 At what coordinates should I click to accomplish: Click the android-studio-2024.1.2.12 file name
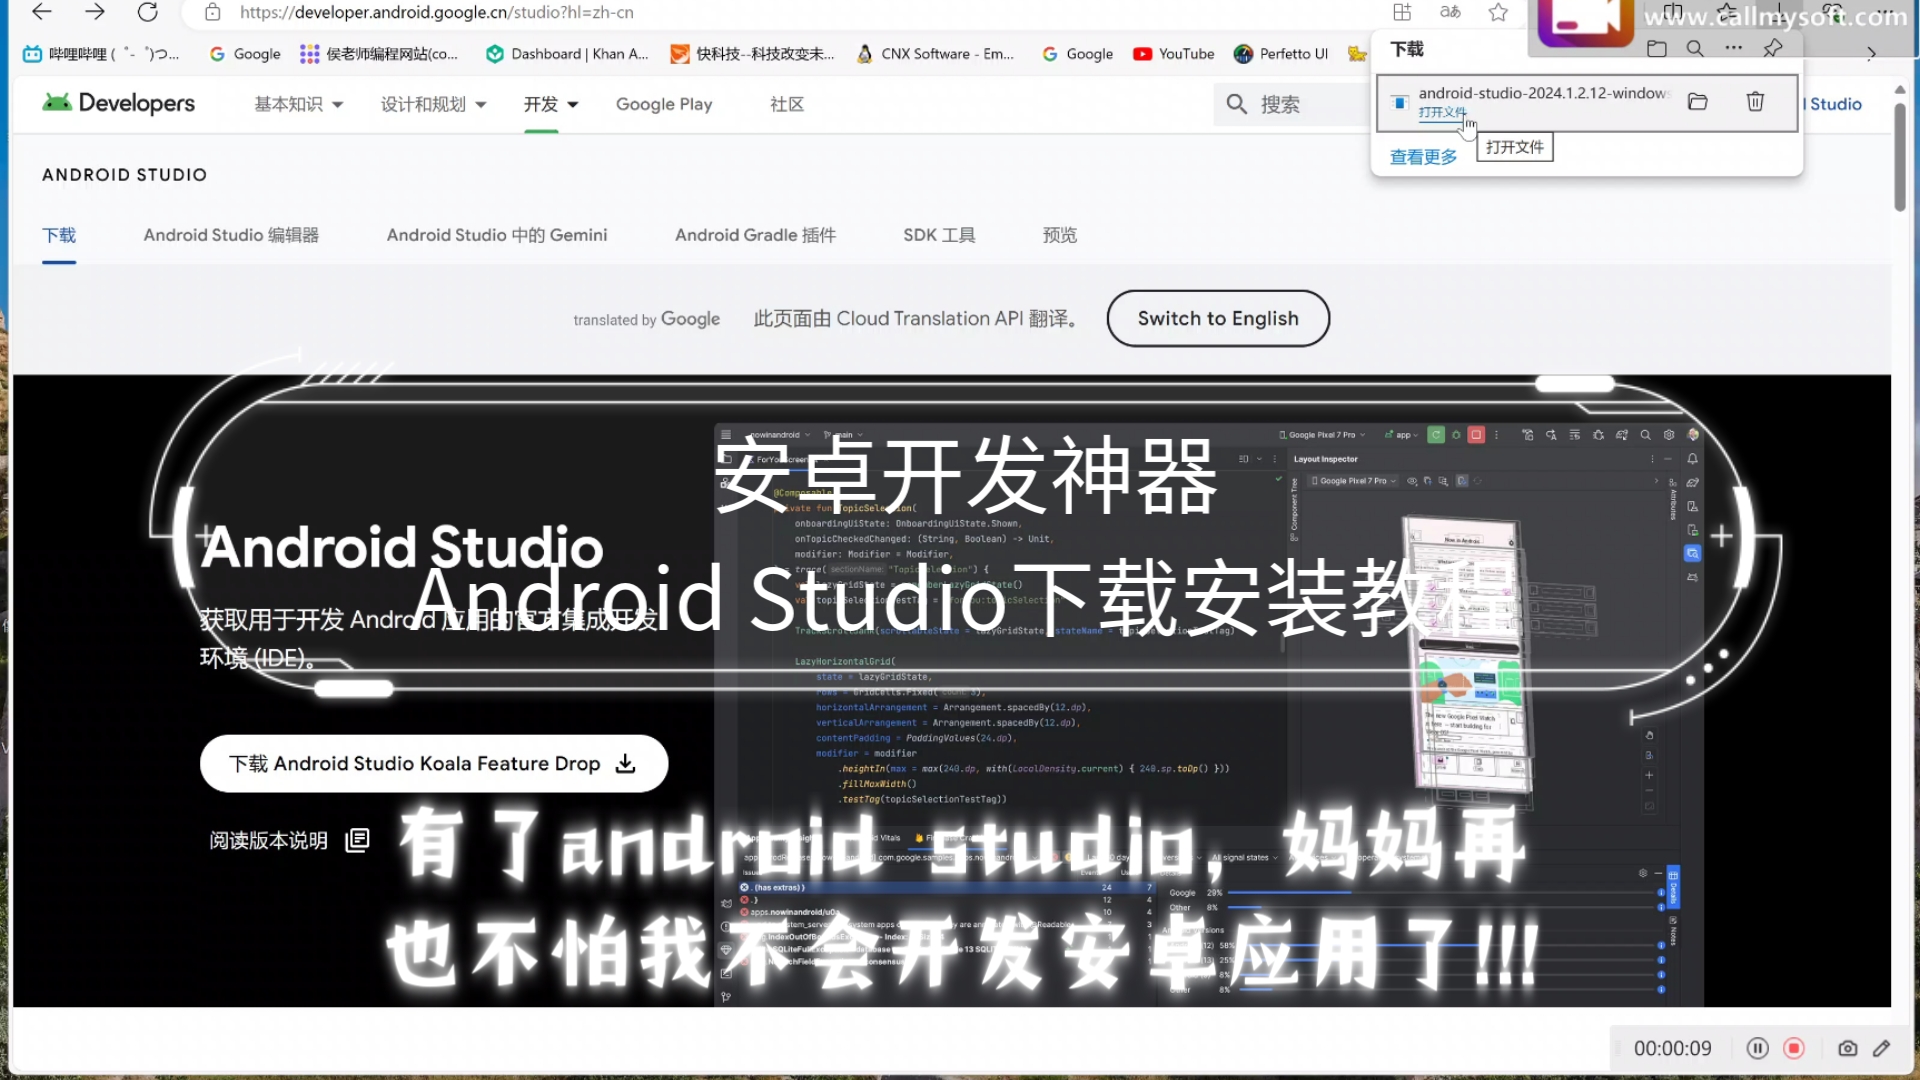pos(1542,93)
